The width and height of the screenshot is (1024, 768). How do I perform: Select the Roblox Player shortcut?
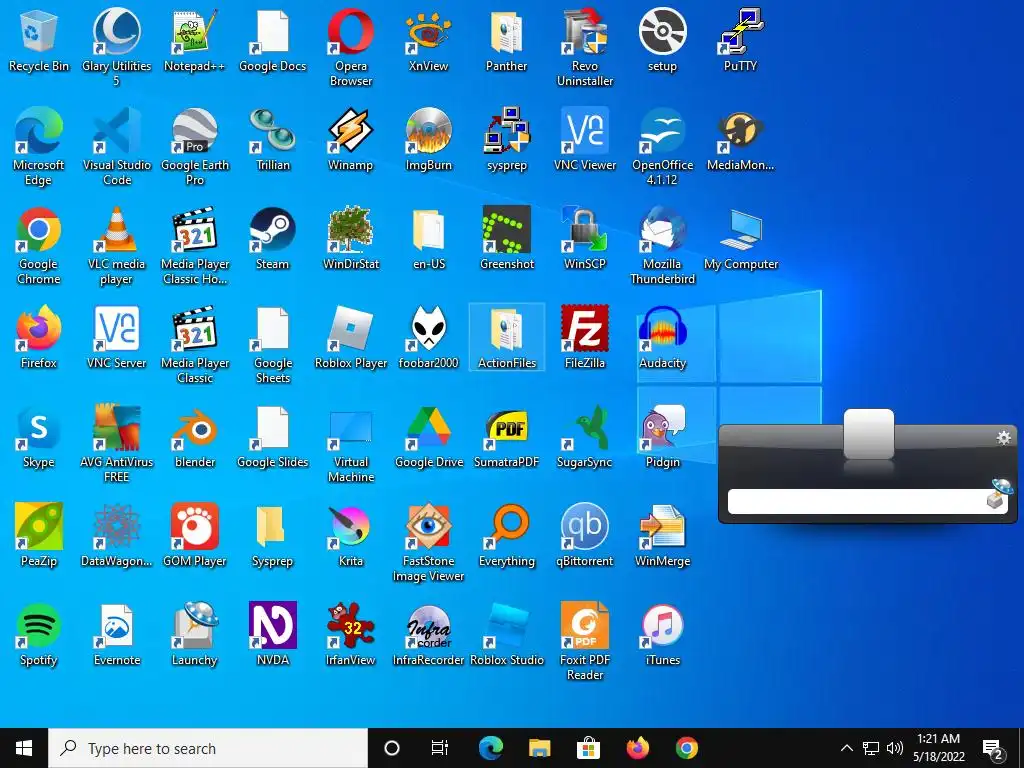pyautogui.click(x=351, y=338)
